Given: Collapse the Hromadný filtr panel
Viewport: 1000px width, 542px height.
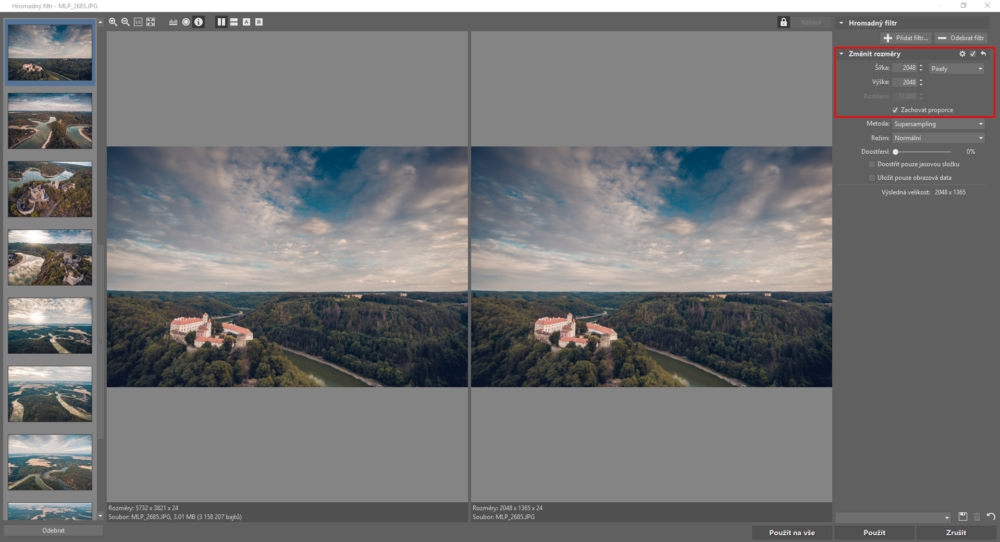Looking at the screenshot, I should [x=841, y=23].
